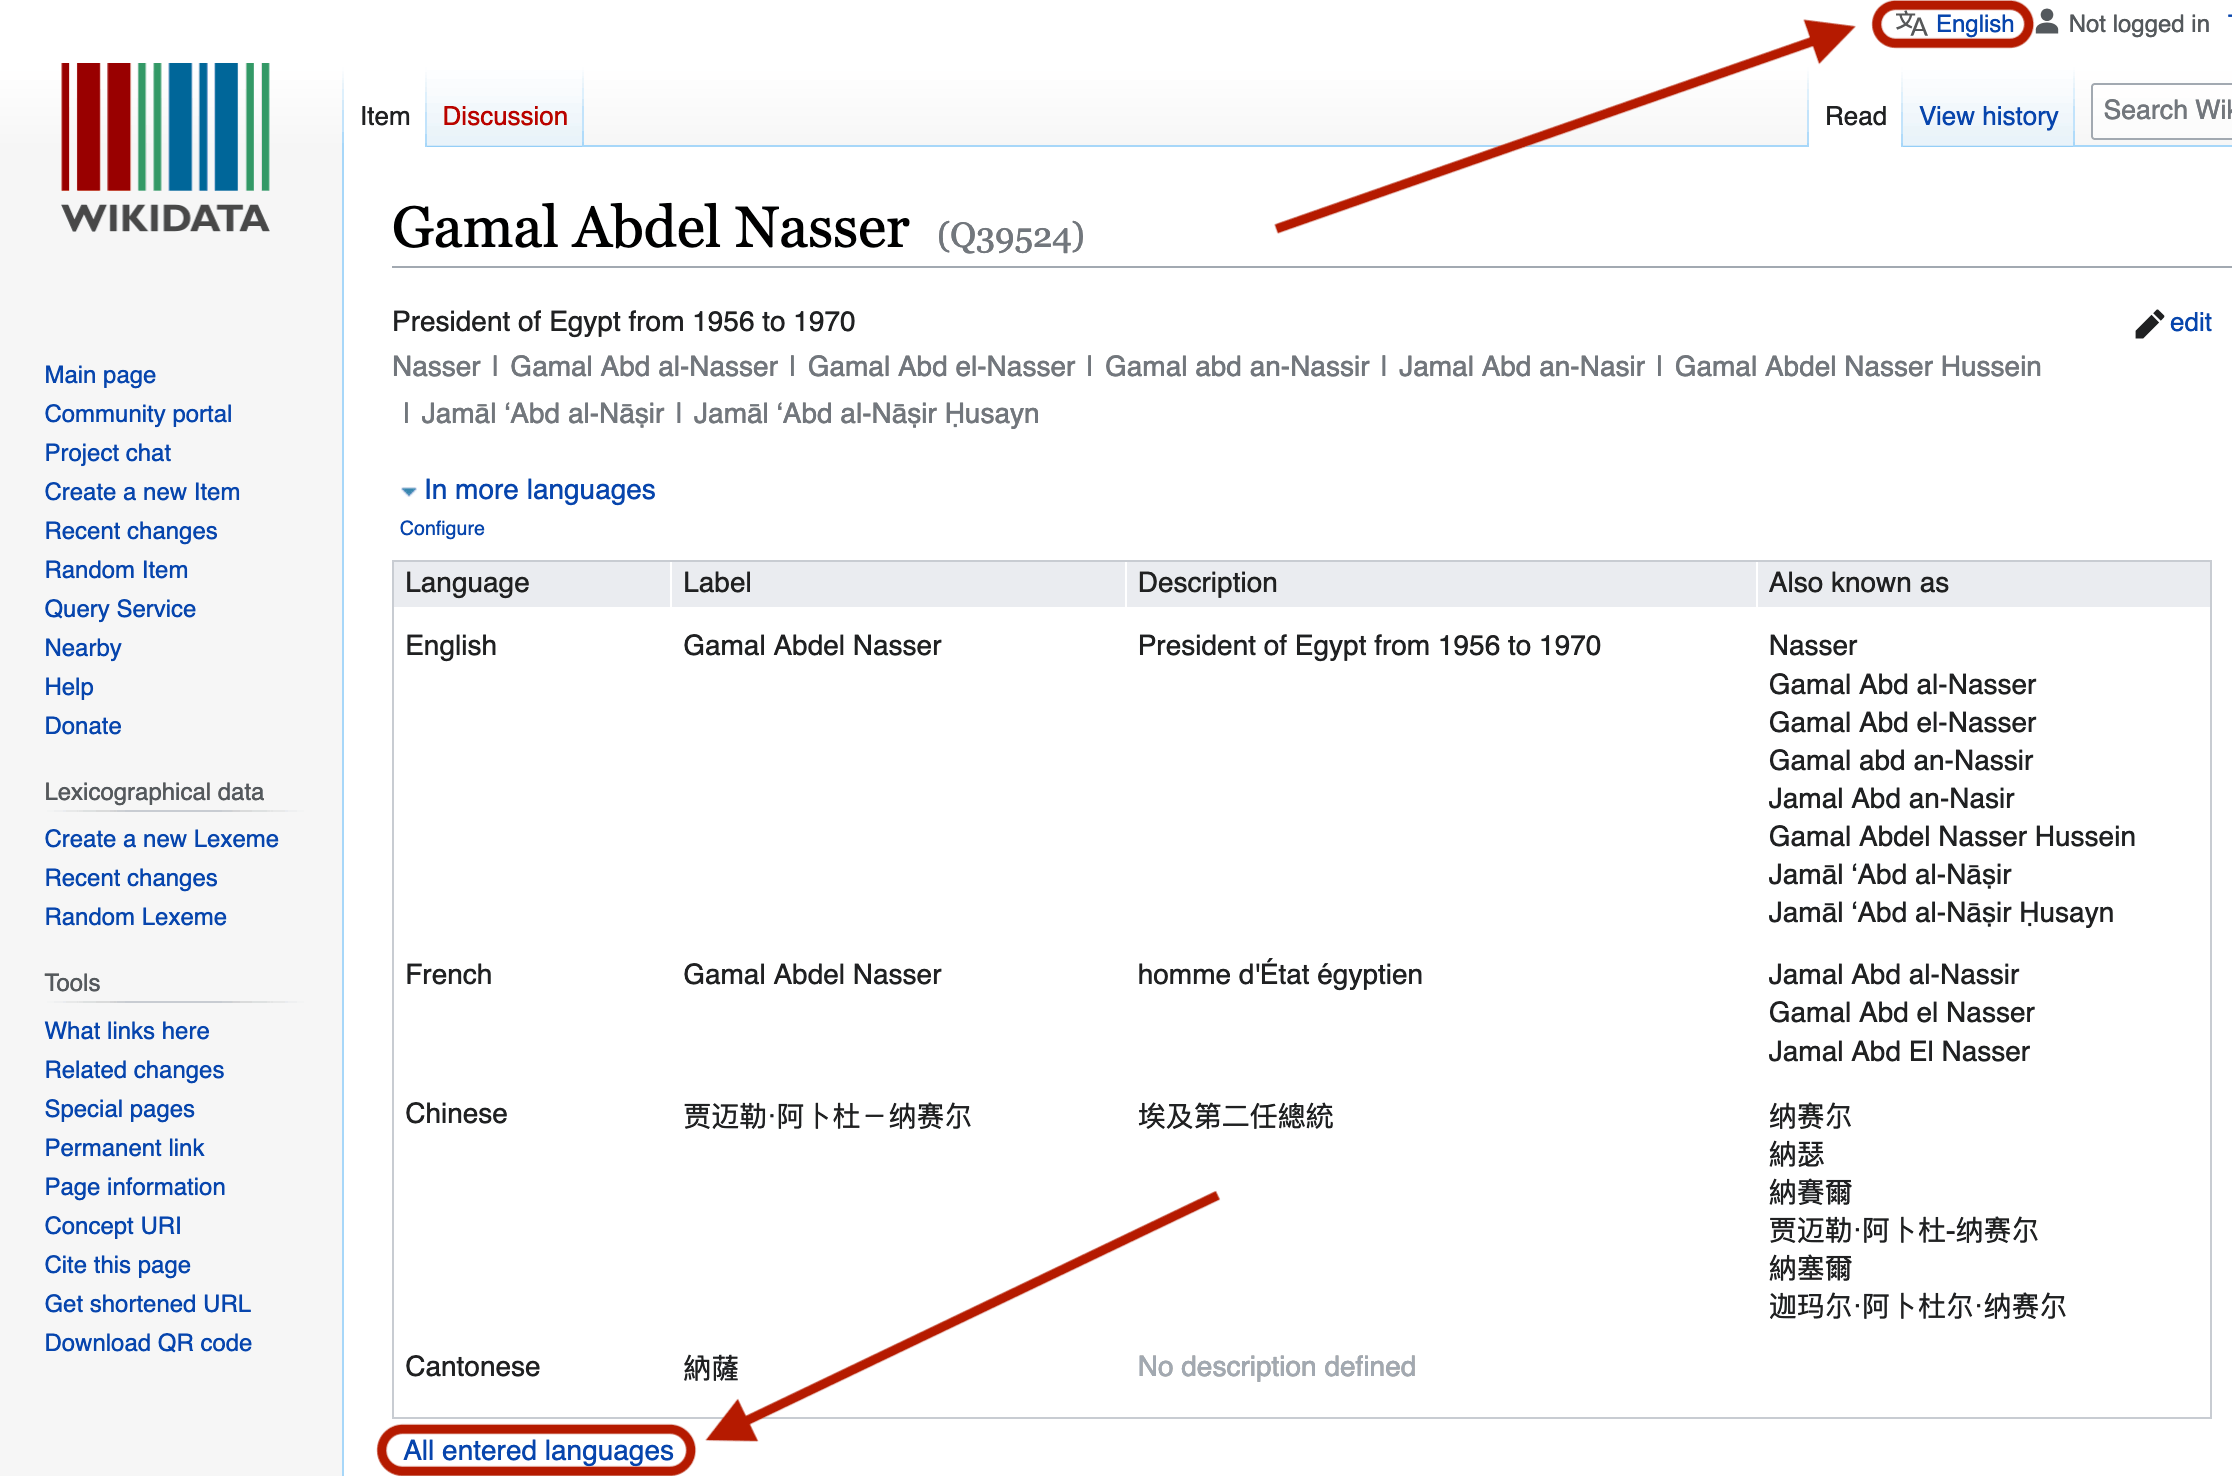
Task: Open What links here
Action: click(127, 1031)
